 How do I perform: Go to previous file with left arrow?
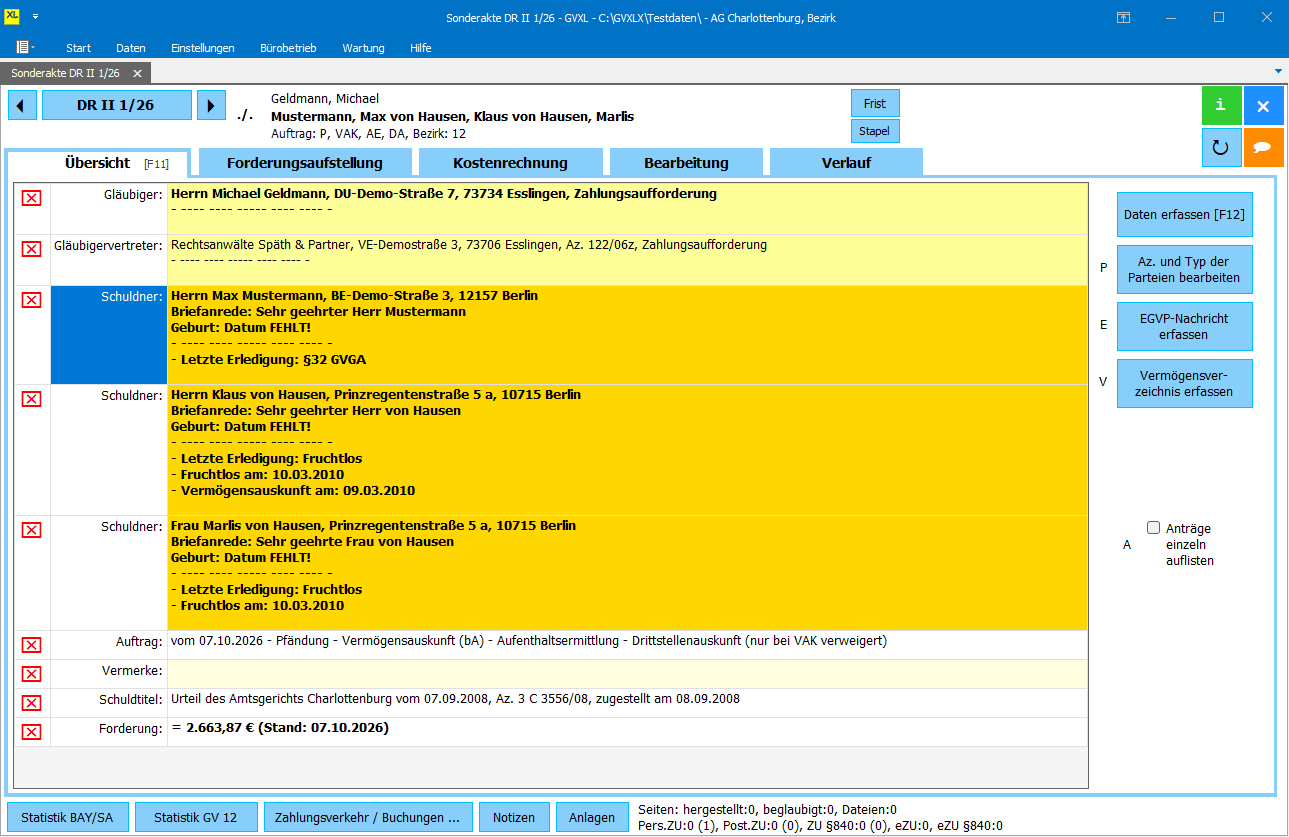(22, 105)
